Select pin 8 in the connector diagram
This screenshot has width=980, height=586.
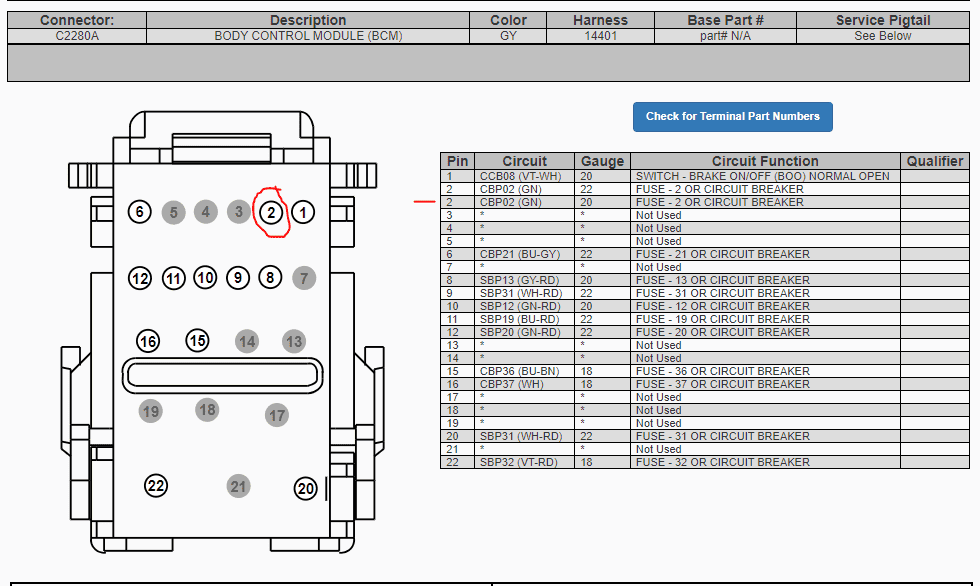point(270,277)
